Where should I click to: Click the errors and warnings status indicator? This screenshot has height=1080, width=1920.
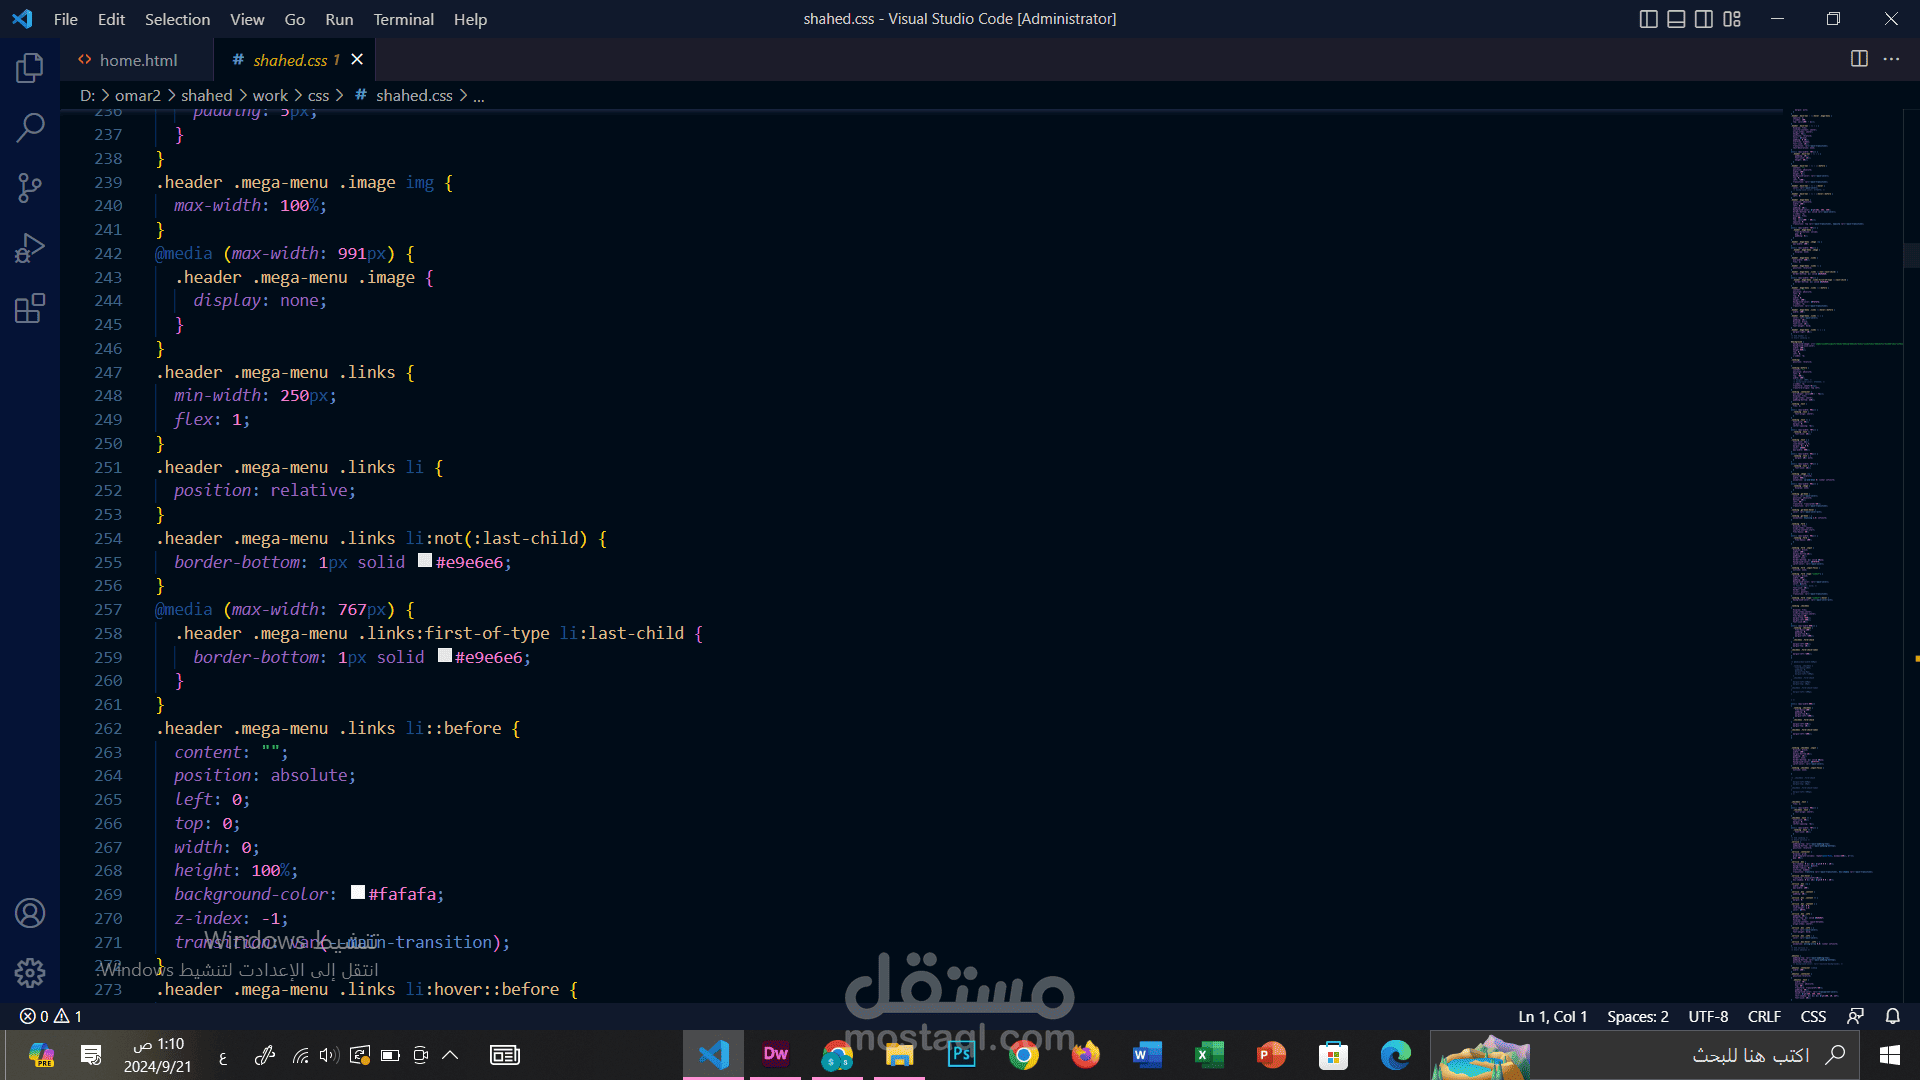pyautogui.click(x=51, y=1016)
